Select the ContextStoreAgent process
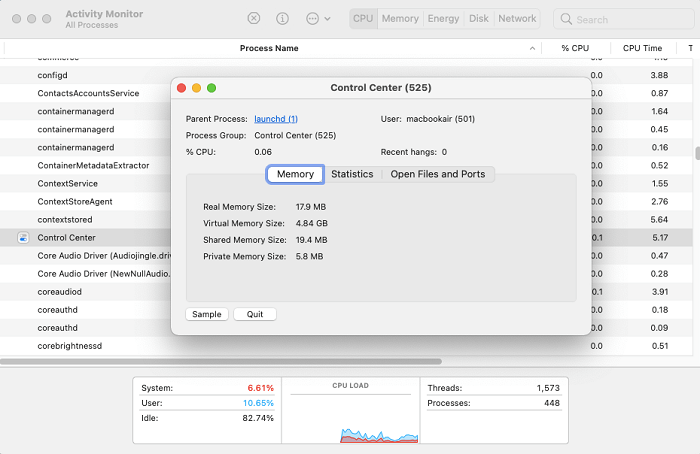The image size is (700, 454). point(75,202)
